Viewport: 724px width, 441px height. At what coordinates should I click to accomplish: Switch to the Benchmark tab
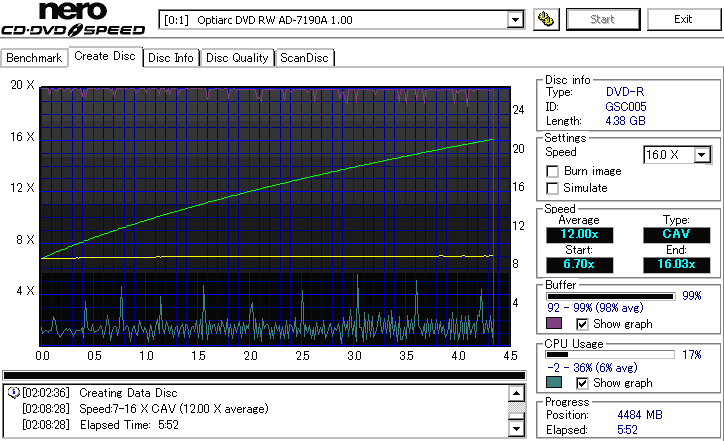tap(34, 58)
